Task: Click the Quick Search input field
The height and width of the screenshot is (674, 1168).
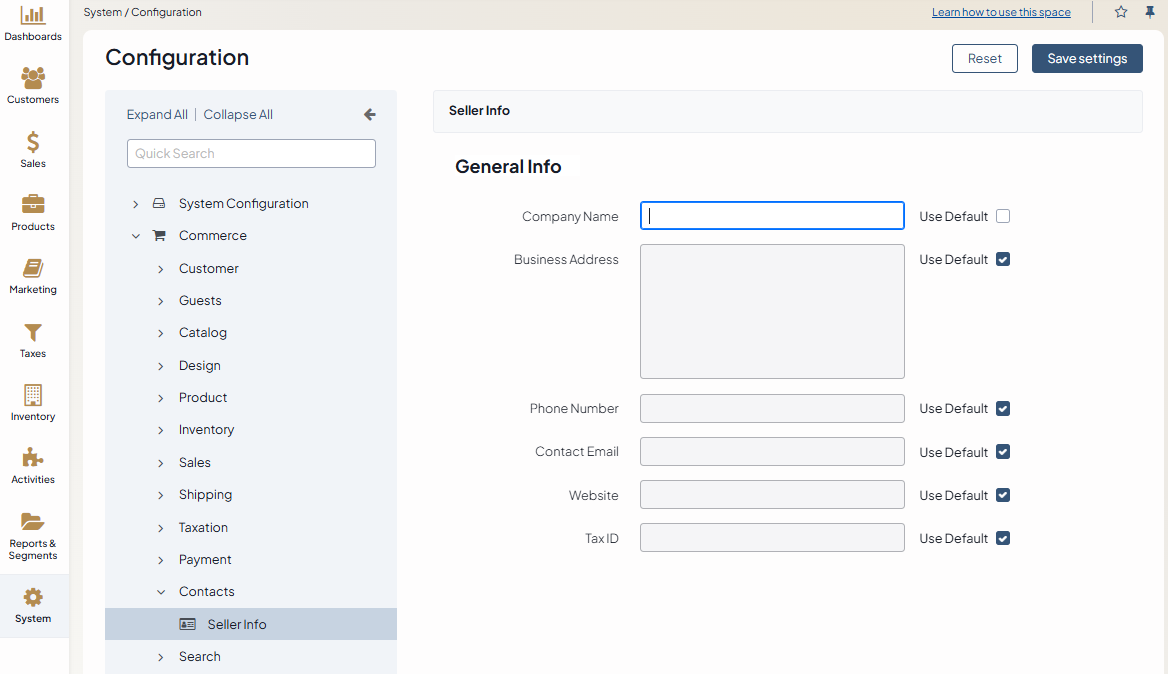Action: pos(251,154)
